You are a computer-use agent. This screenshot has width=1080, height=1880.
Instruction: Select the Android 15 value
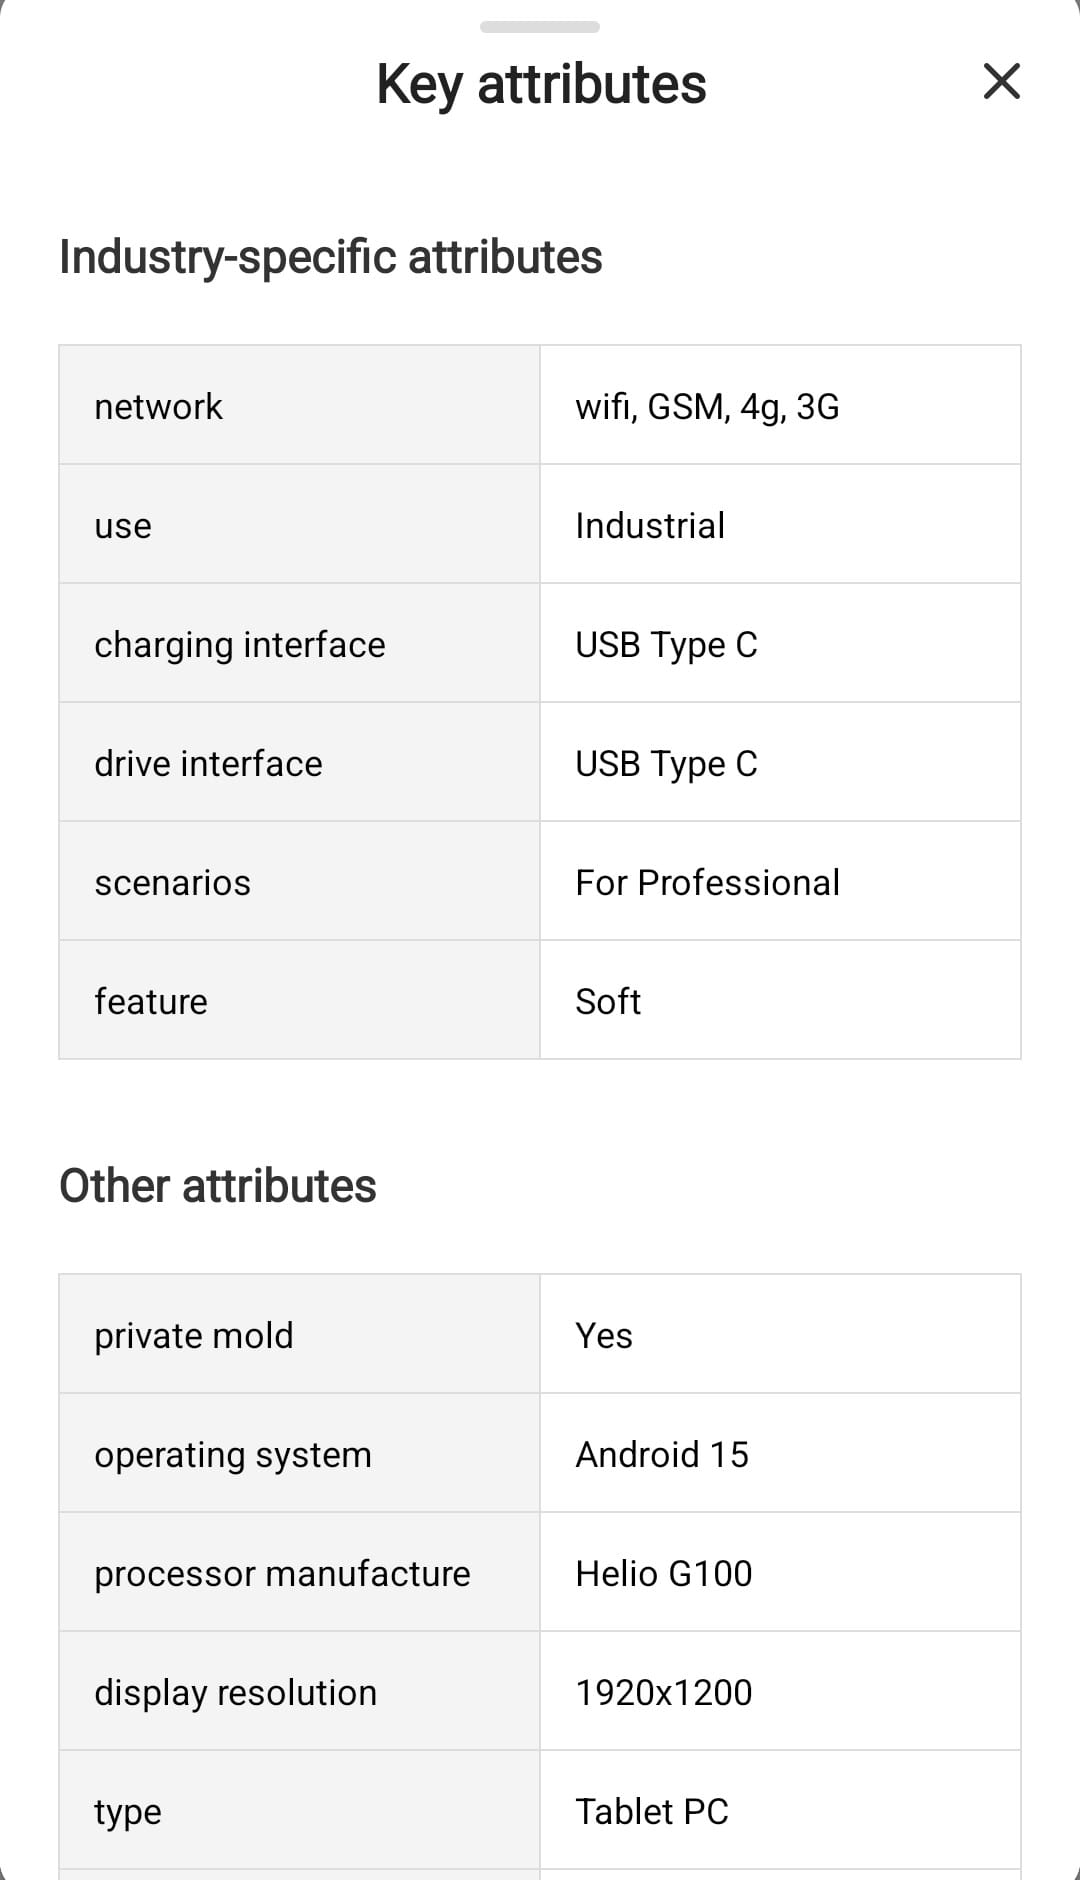662,1455
